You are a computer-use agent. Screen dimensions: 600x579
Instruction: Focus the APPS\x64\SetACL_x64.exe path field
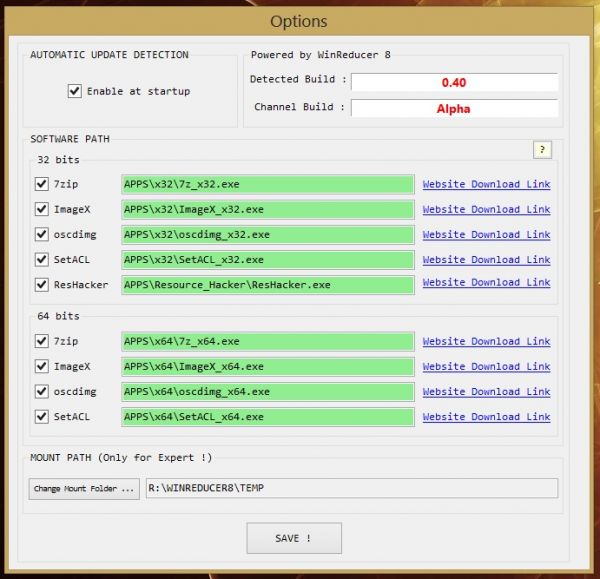(268, 417)
